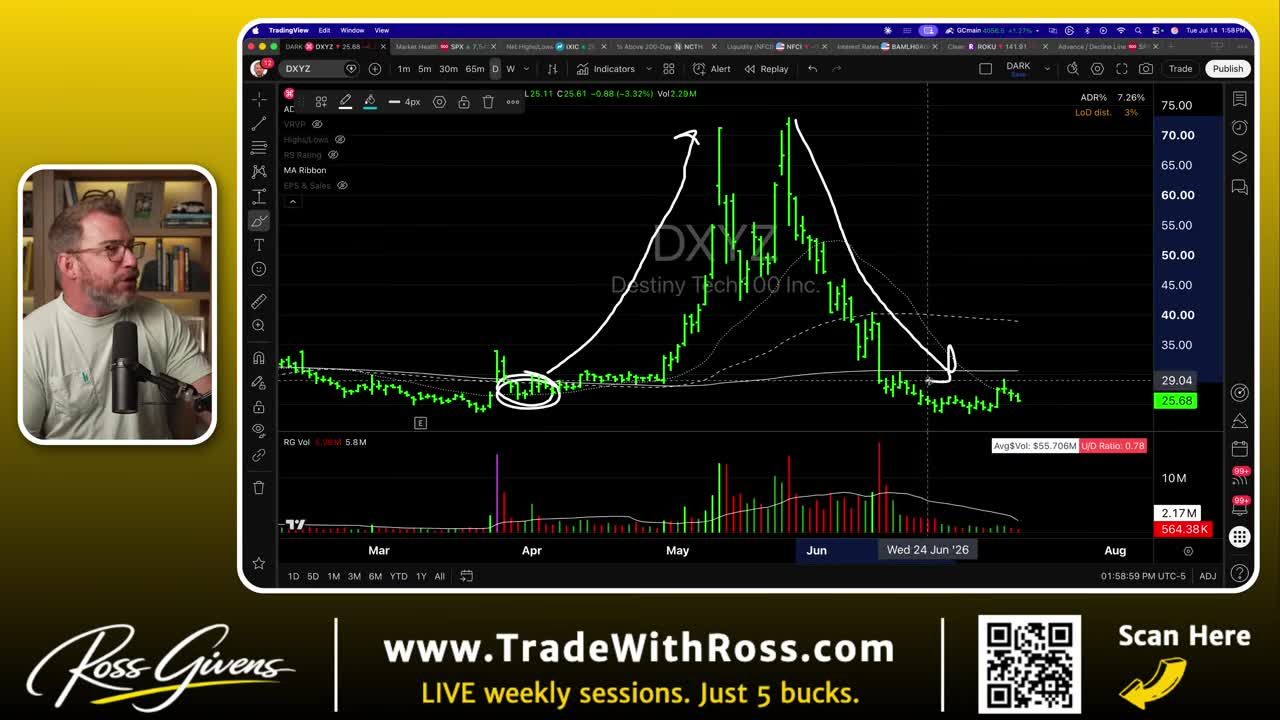Select the Text annotation tool

click(259, 245)
